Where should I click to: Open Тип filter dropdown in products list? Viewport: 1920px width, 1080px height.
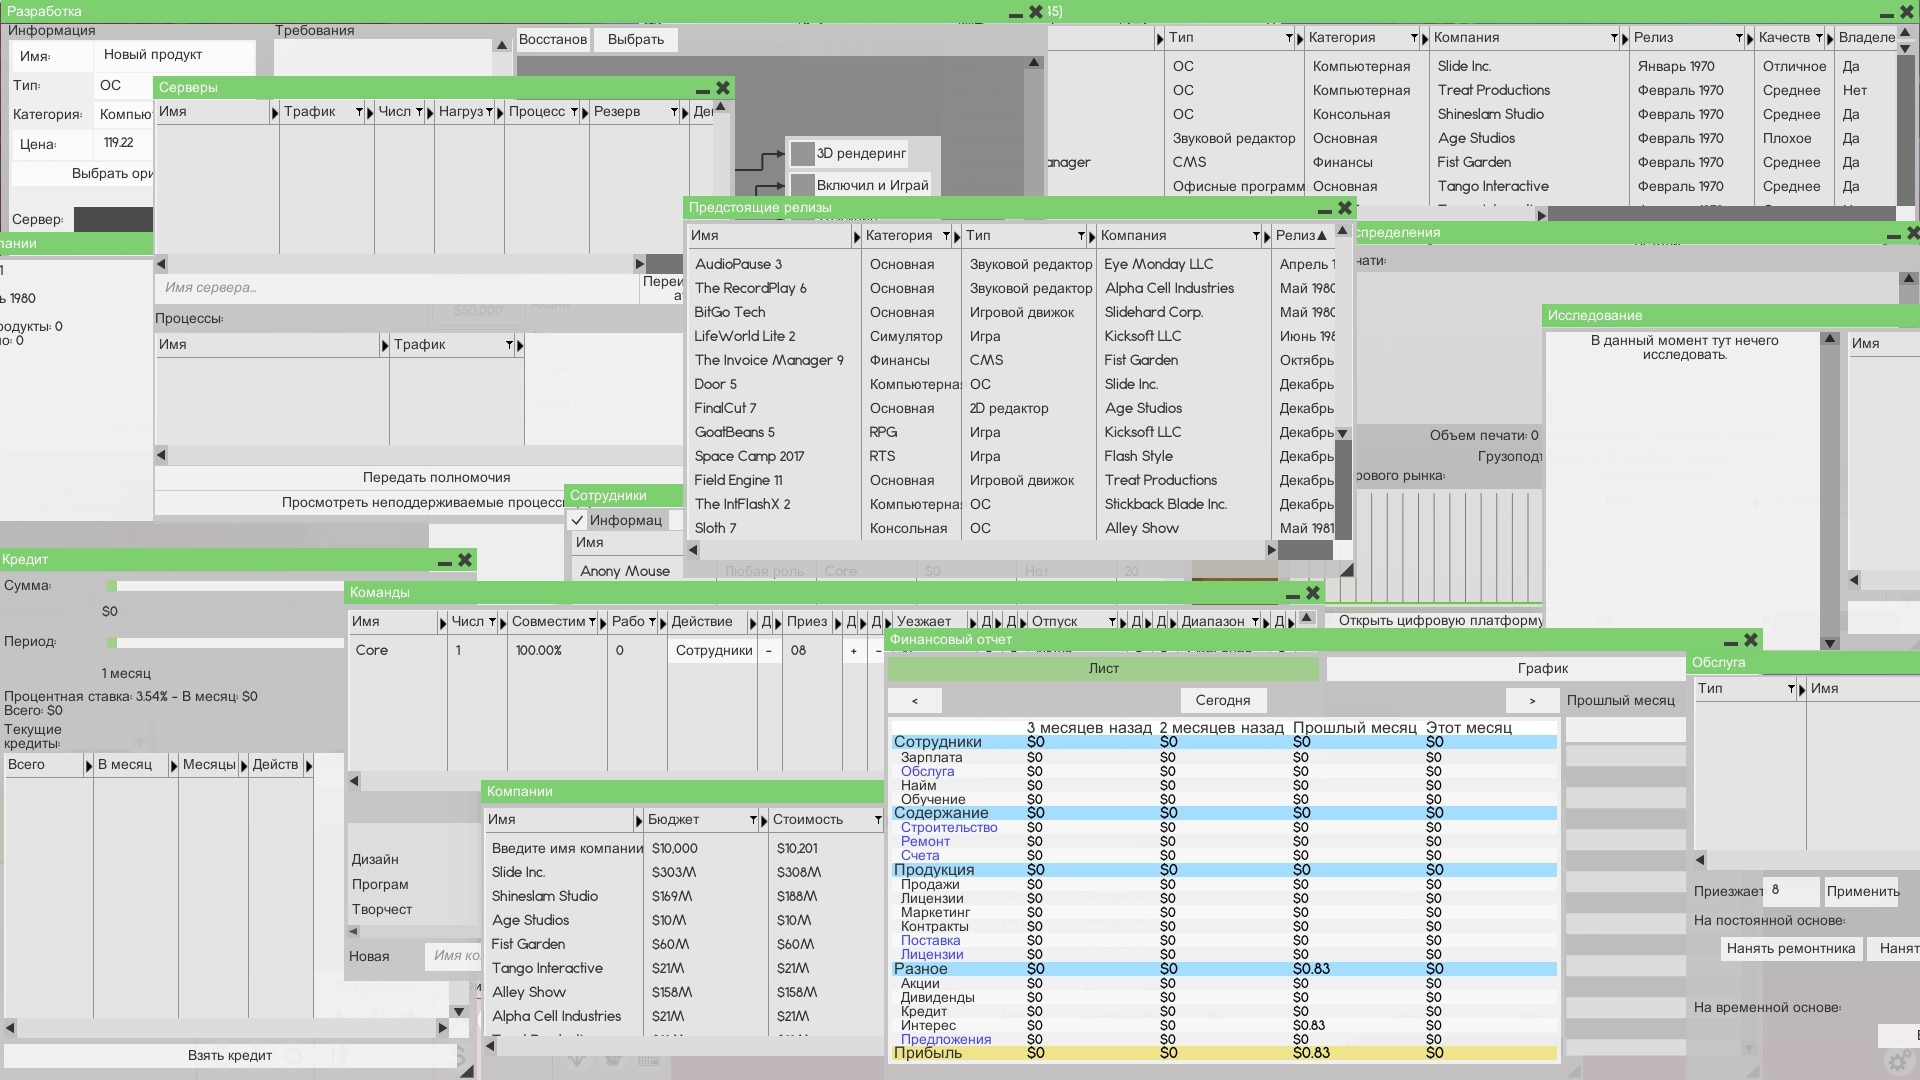coord(1290,38)
